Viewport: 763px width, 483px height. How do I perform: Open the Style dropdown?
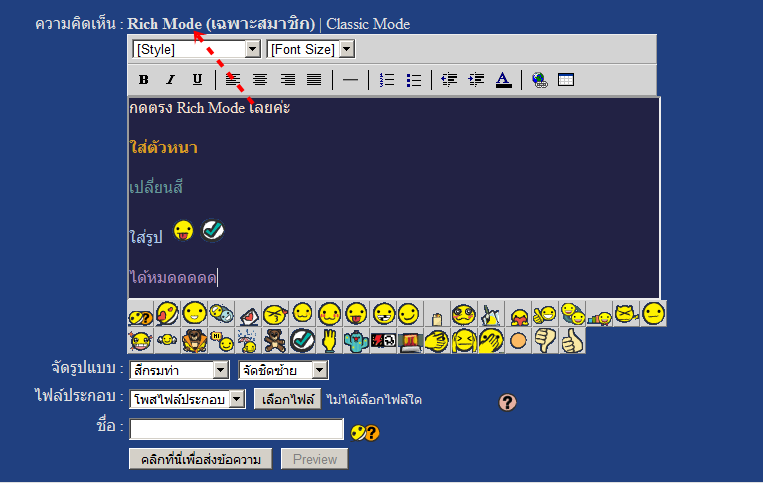coord(197,49)
